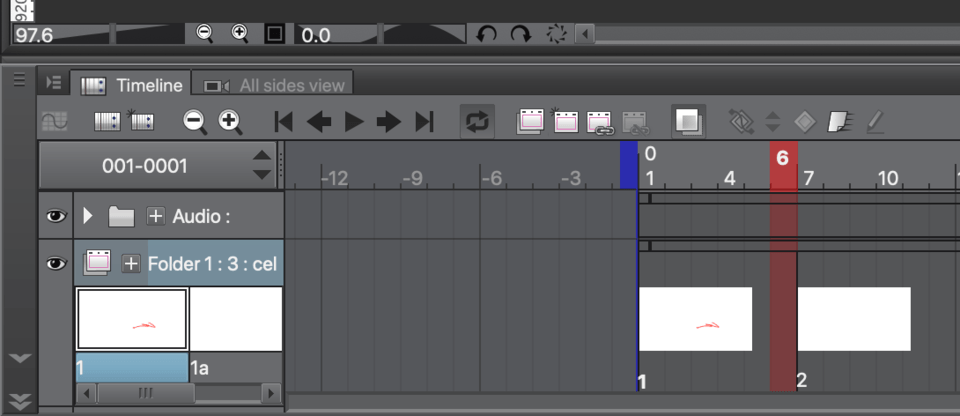Hide the Audio folder with eye icon
This screenshot has width=960, height=416.
(56, 216)
